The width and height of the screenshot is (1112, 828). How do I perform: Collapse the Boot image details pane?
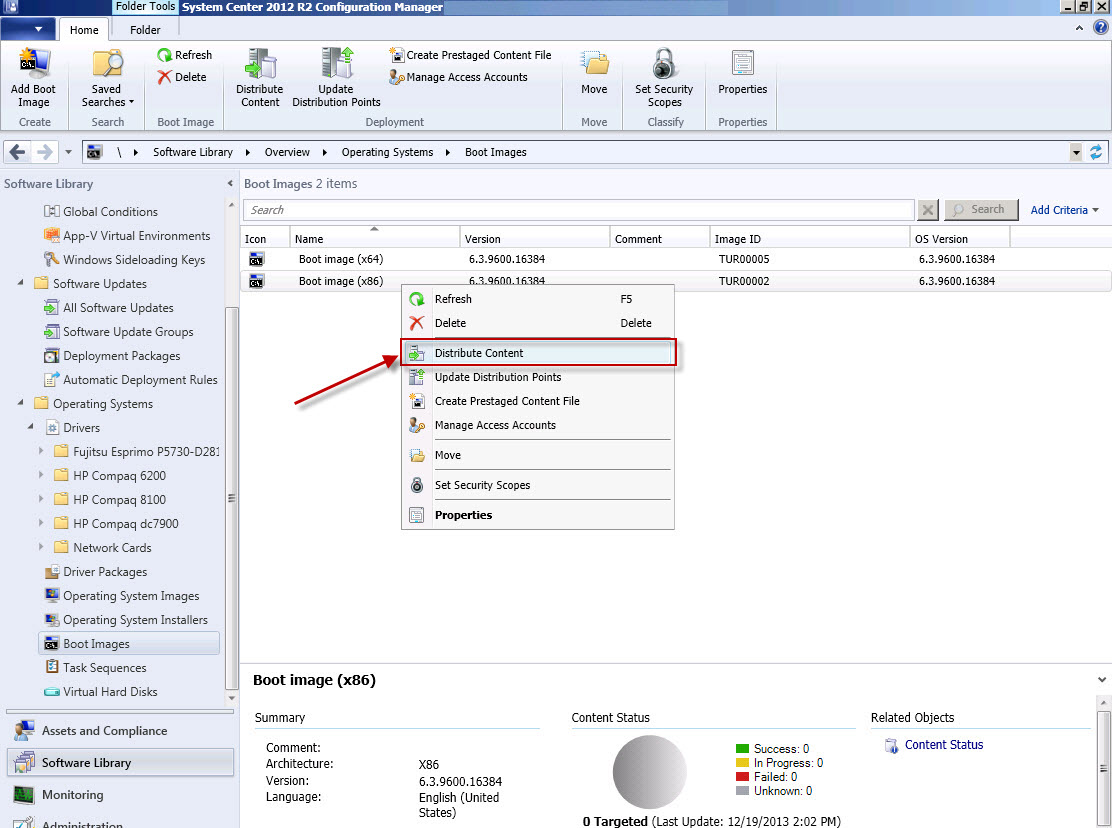[1101, 680]
